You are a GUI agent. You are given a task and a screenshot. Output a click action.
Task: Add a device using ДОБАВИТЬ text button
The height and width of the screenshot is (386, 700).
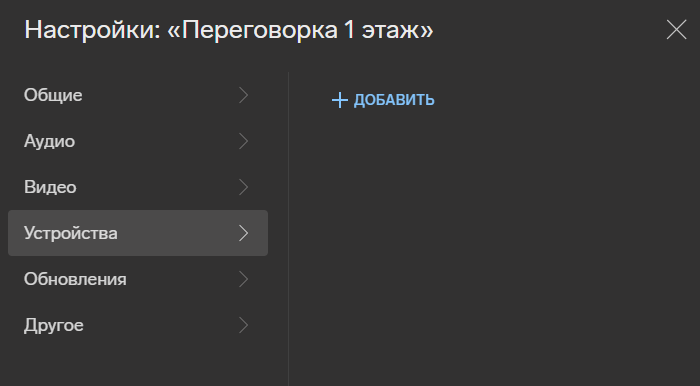(x=394, y=100)
